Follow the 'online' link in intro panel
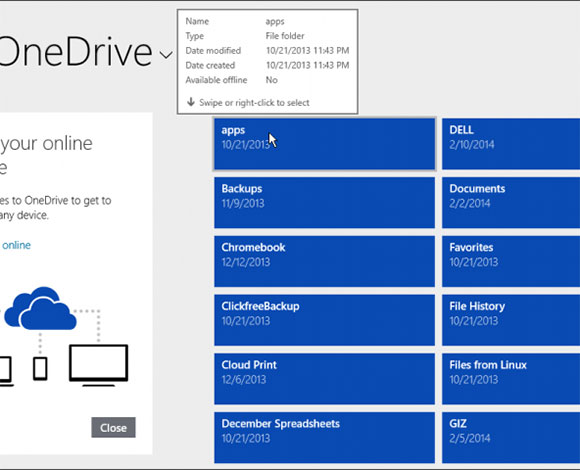 click(16, 245)
